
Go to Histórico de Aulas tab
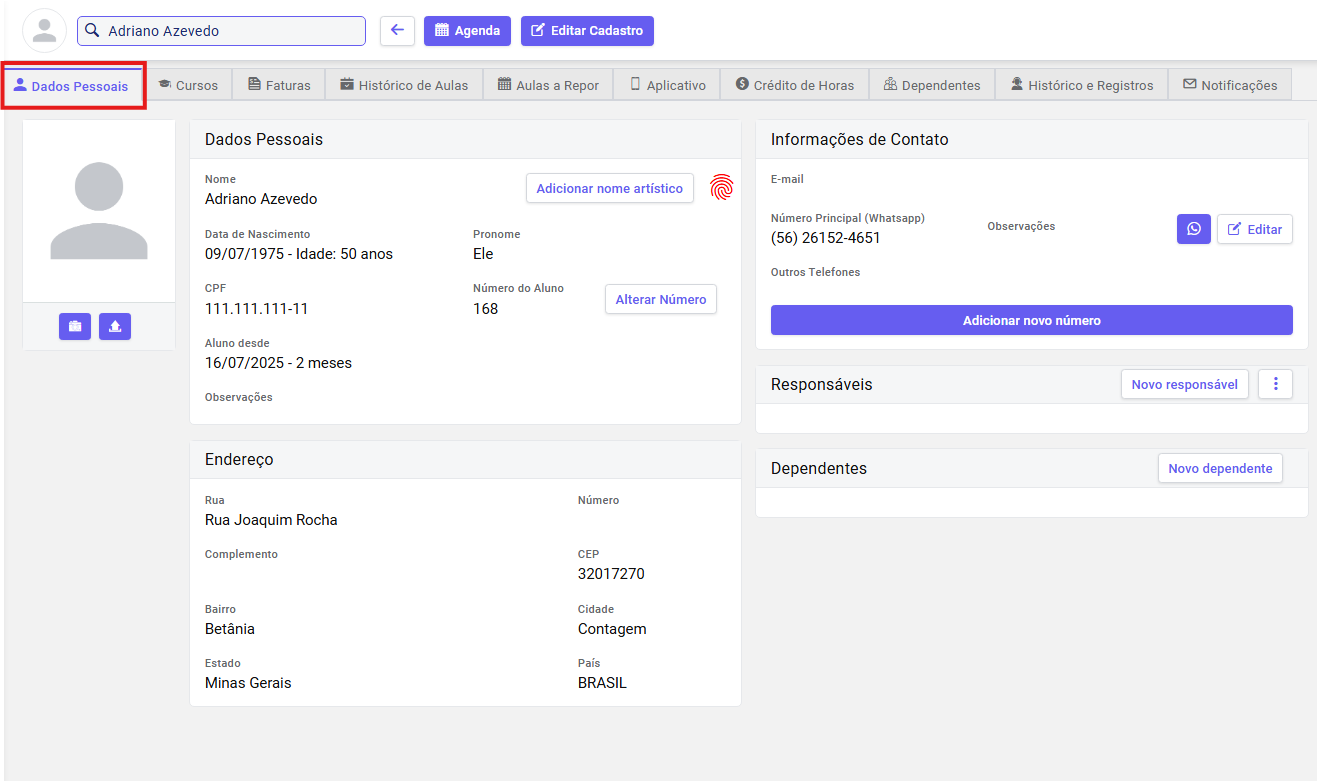click(403, 85)
